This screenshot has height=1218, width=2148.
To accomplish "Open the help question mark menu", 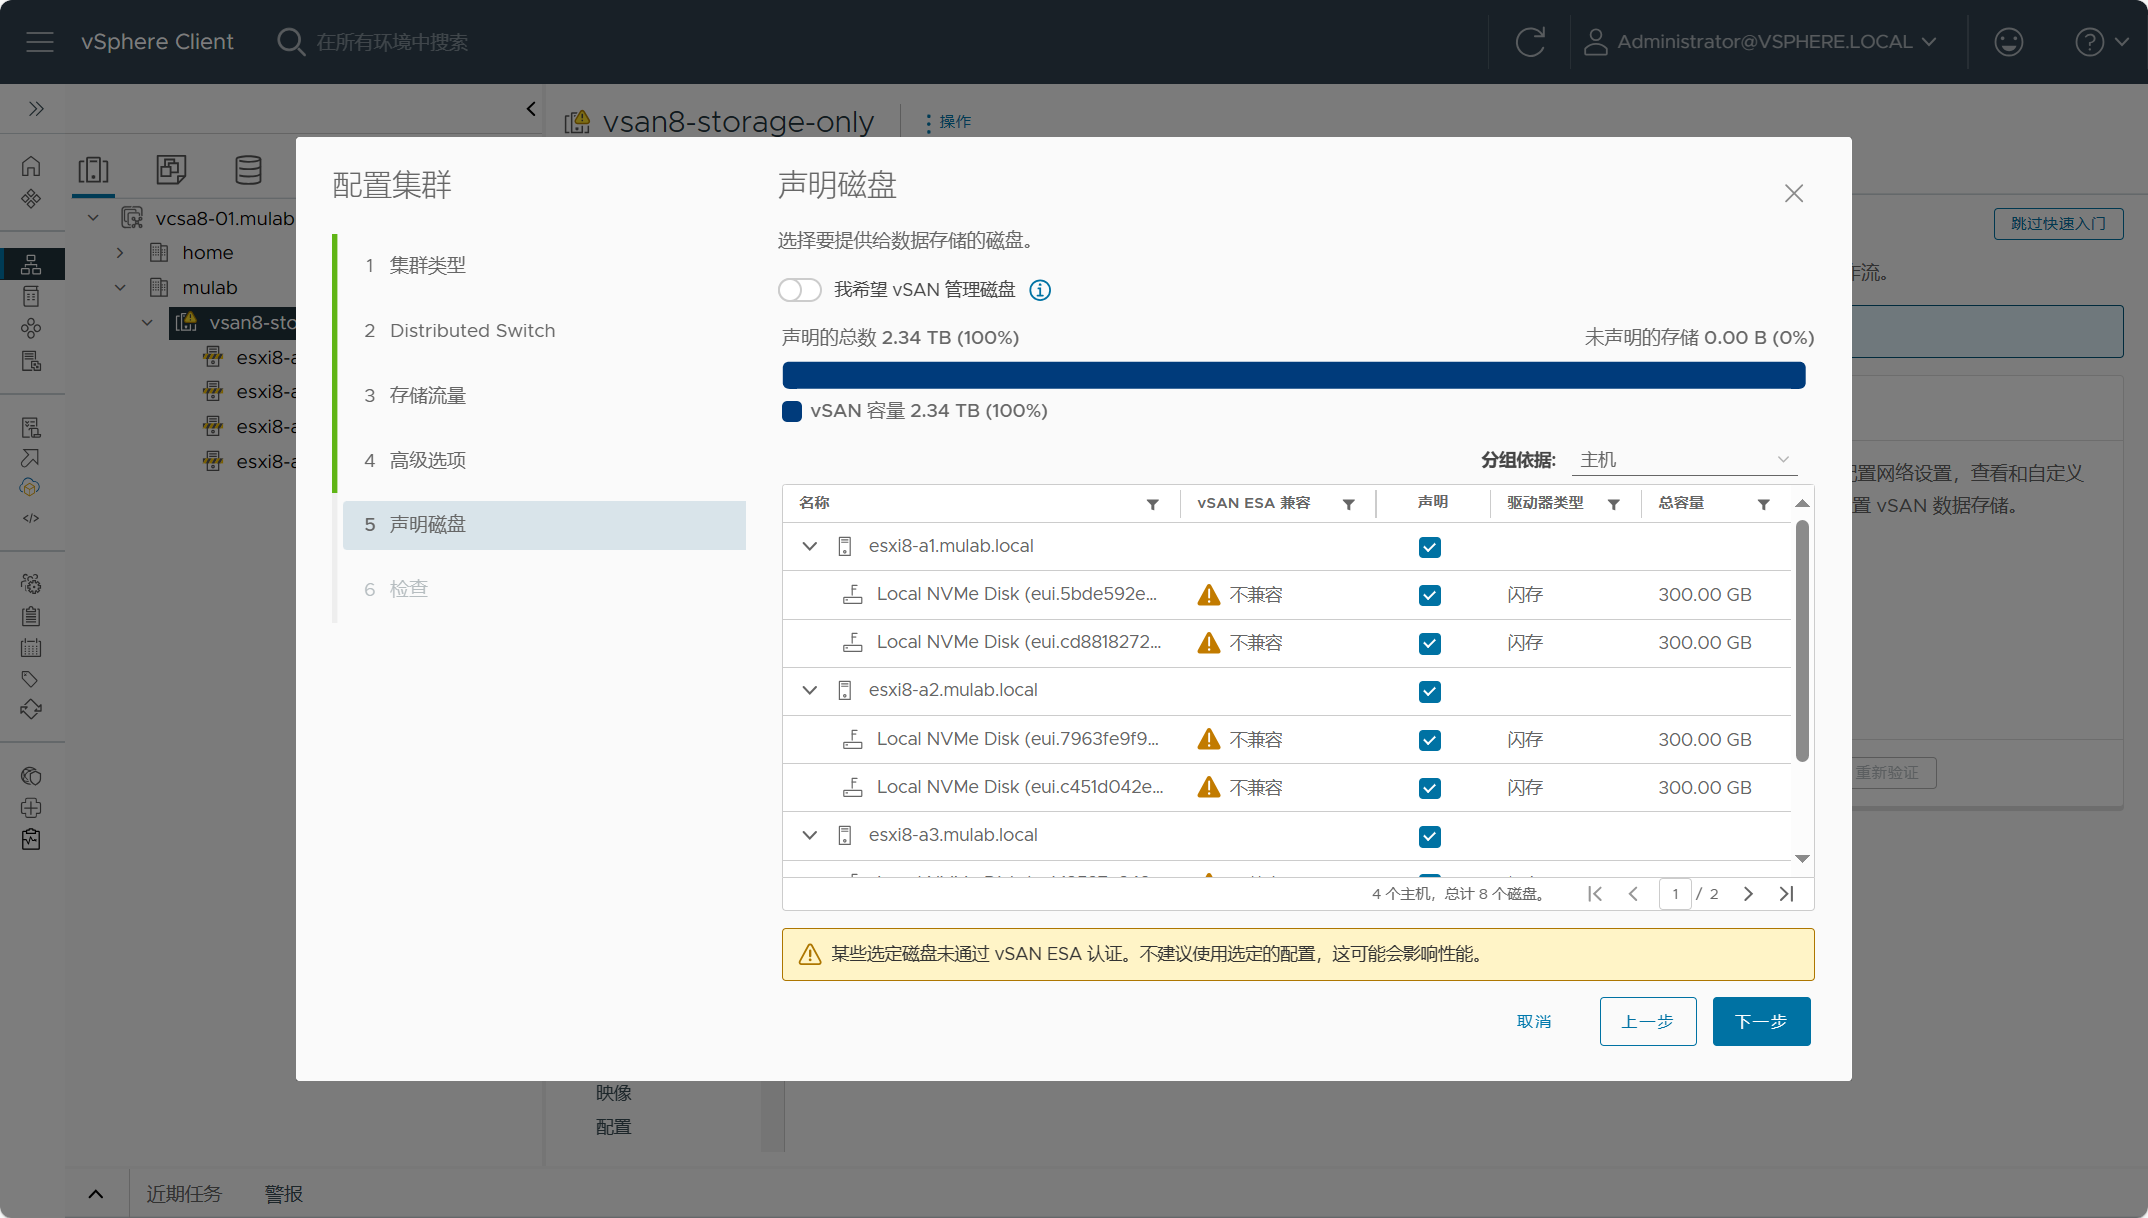I will 2102,42.
